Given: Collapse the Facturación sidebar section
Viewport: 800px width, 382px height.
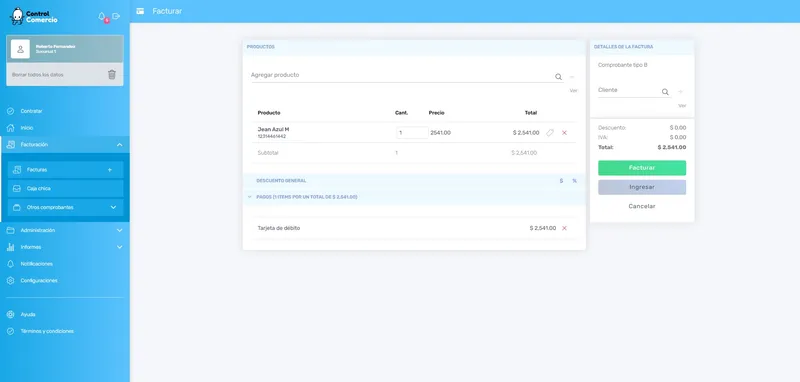Looking at the screenshot, I should point(119,145).
